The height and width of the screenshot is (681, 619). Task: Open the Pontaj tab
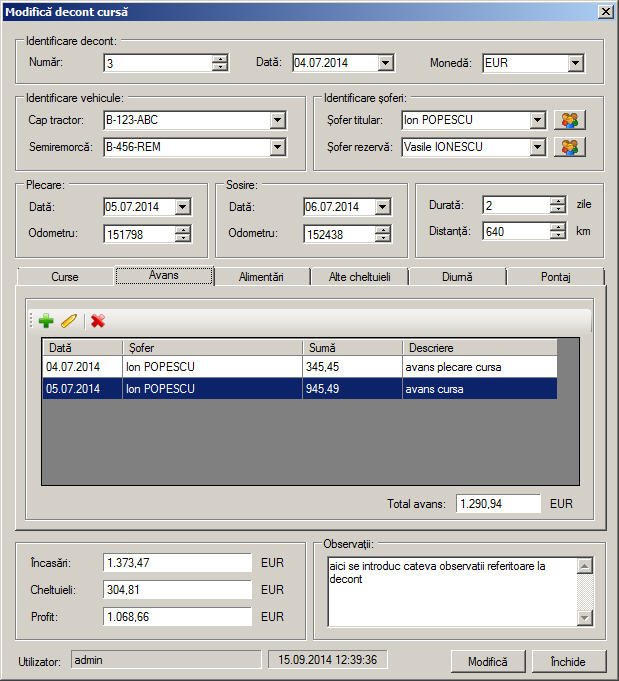coord(555,277)
